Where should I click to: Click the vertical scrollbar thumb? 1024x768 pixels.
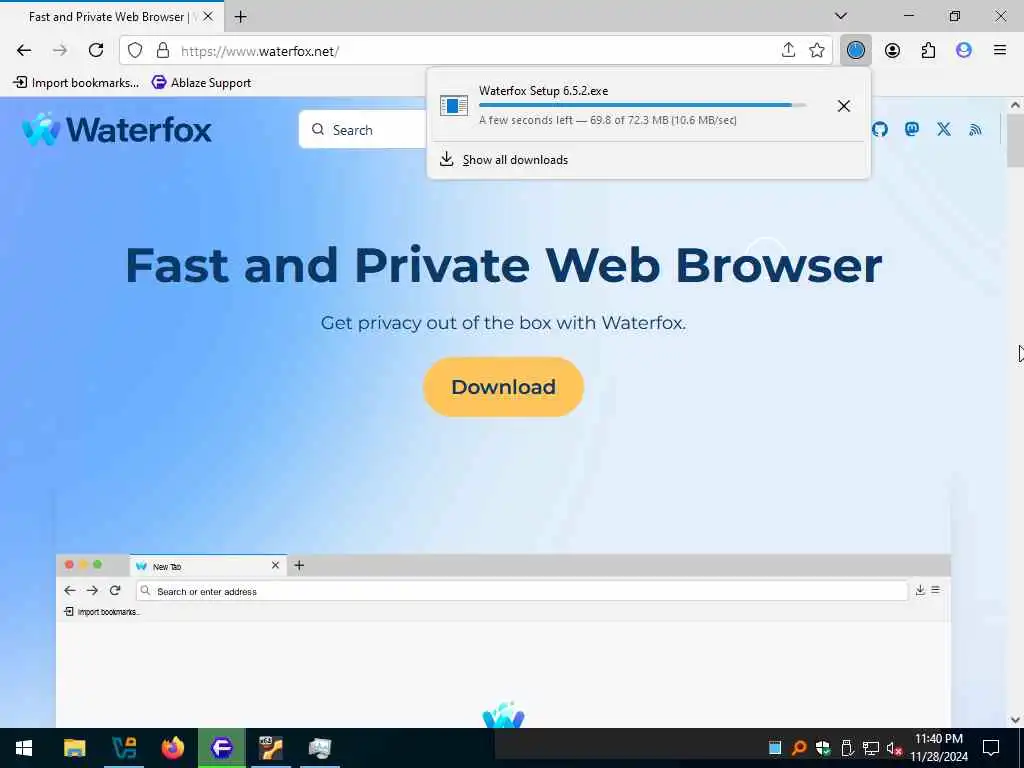coord(1015,140)
